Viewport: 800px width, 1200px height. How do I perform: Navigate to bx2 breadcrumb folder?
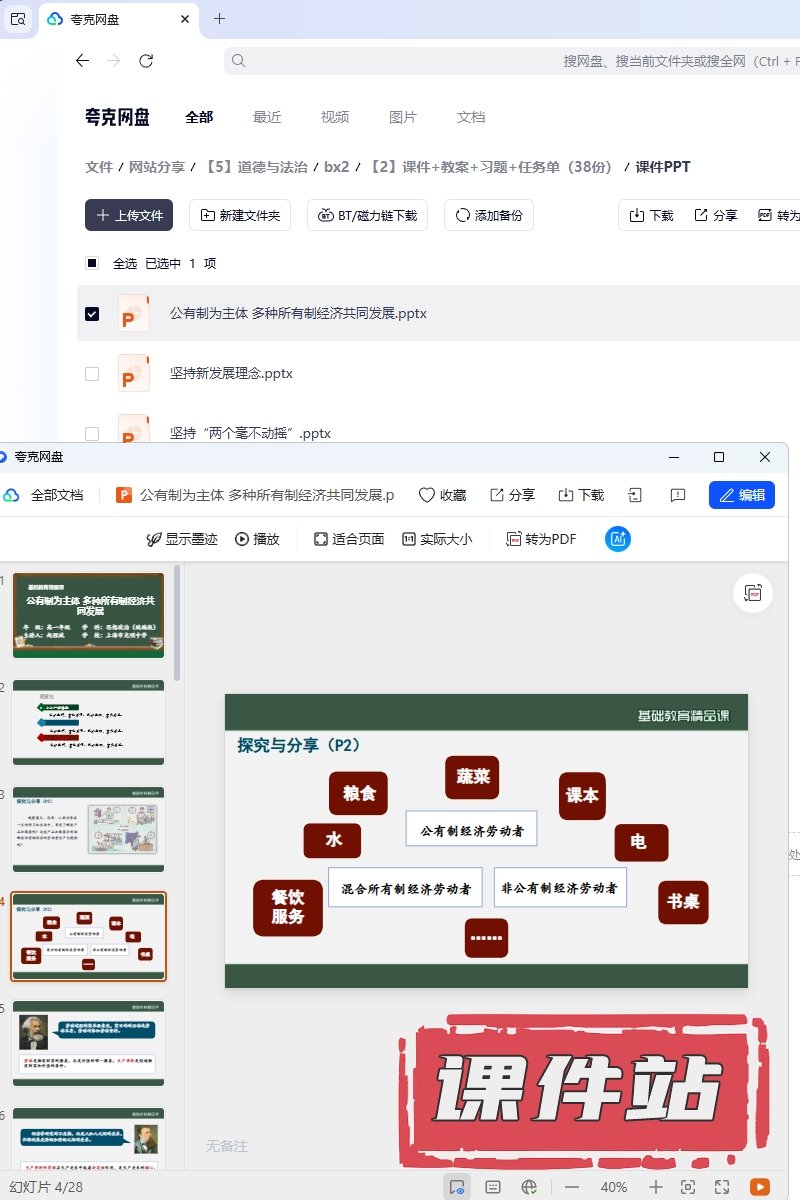336,167
